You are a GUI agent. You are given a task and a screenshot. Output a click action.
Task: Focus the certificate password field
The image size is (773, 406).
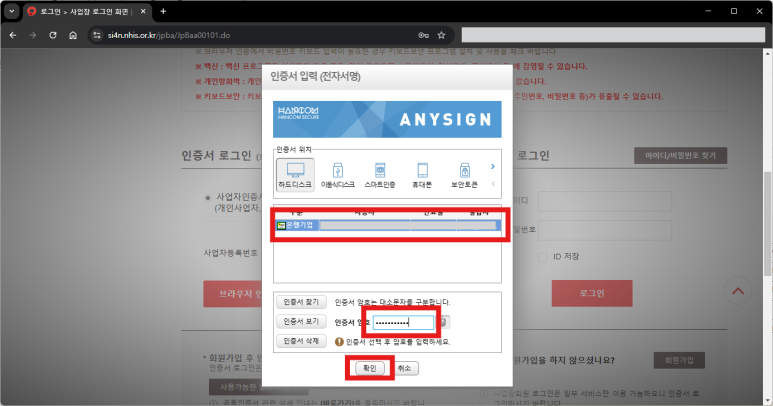coord(403,323)
